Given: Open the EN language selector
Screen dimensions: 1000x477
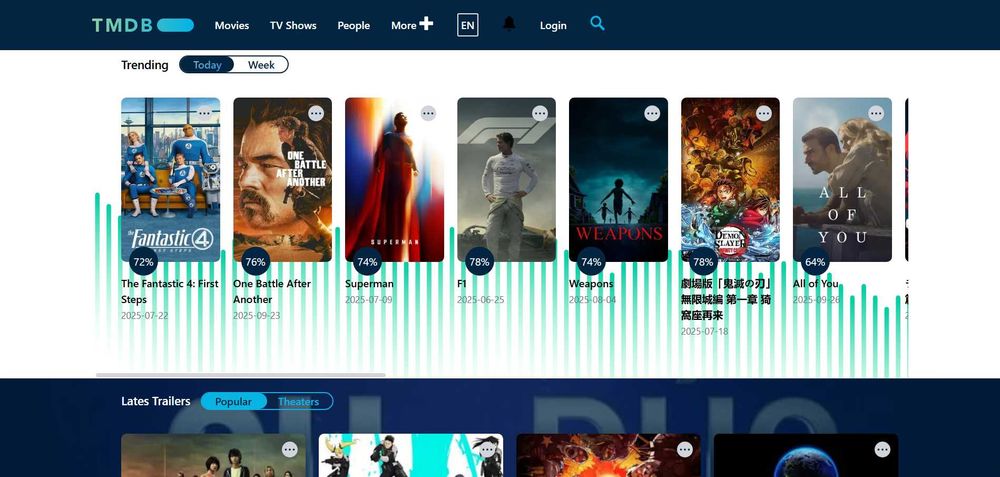Looking at the screenshot, I should tap(467, 26).
